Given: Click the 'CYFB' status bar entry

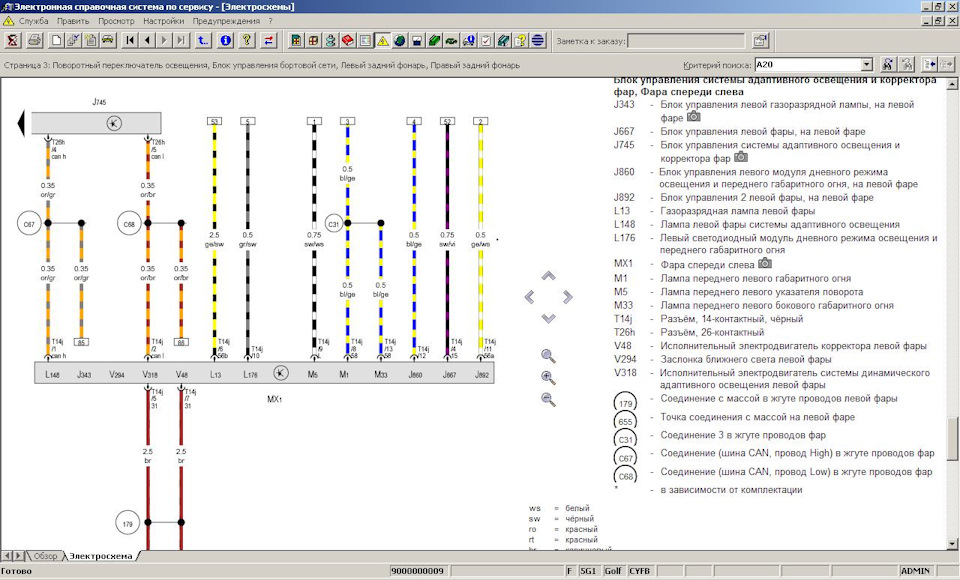Looking at the screenshot, I should (640, 571).
